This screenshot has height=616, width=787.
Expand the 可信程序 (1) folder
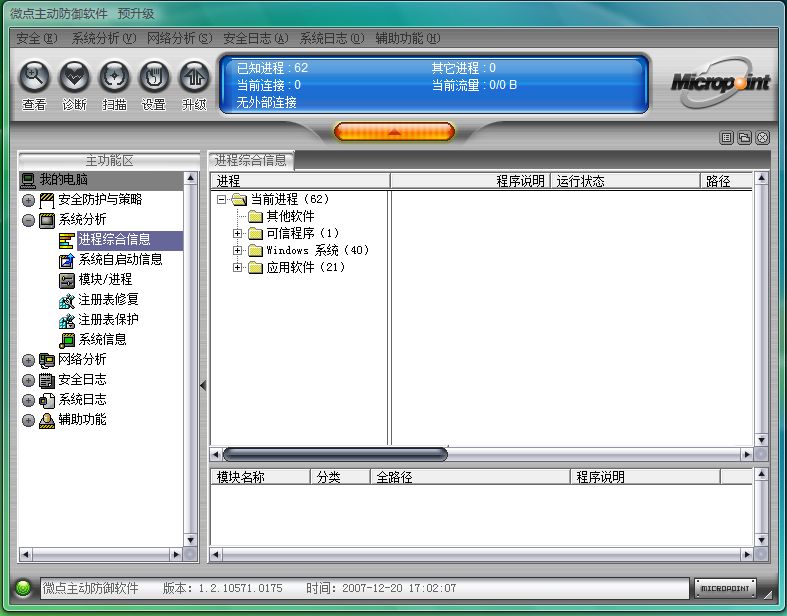tap(237, 233)
